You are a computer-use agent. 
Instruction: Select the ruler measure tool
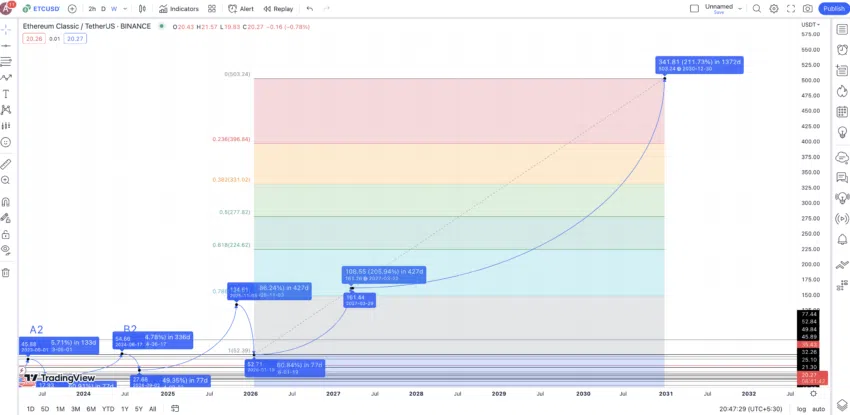6,164
